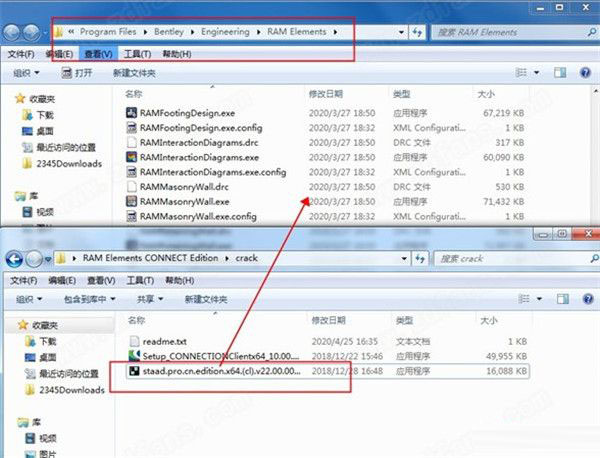Expand arrow after Bentley in address bar
Image resolution: width=600 pixels, height=458 pixels.
click(x=192, y=32)
